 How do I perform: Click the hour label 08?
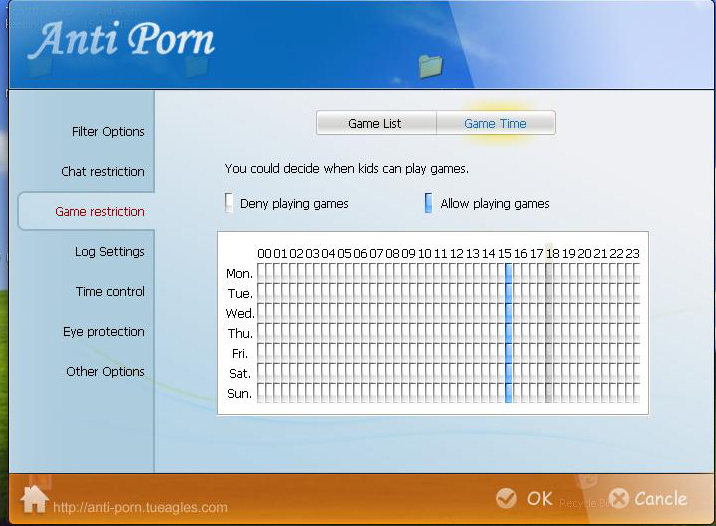click(392, 253)
